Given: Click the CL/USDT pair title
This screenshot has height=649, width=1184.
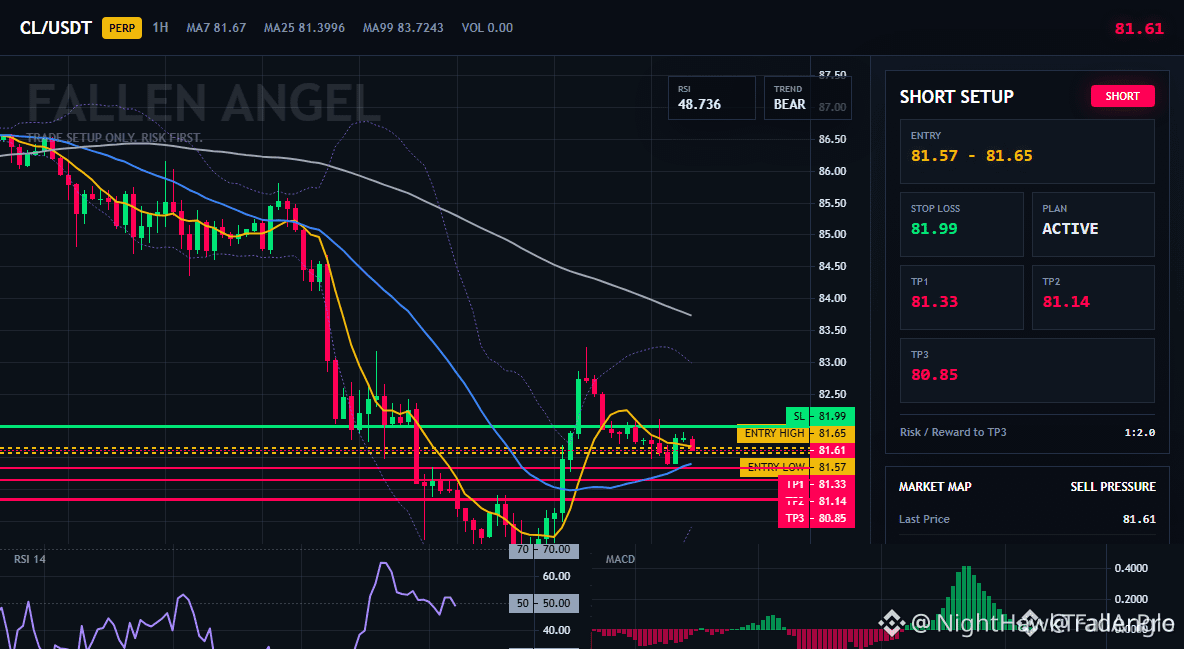Looking at the screenshot, I should pos(56,28).
